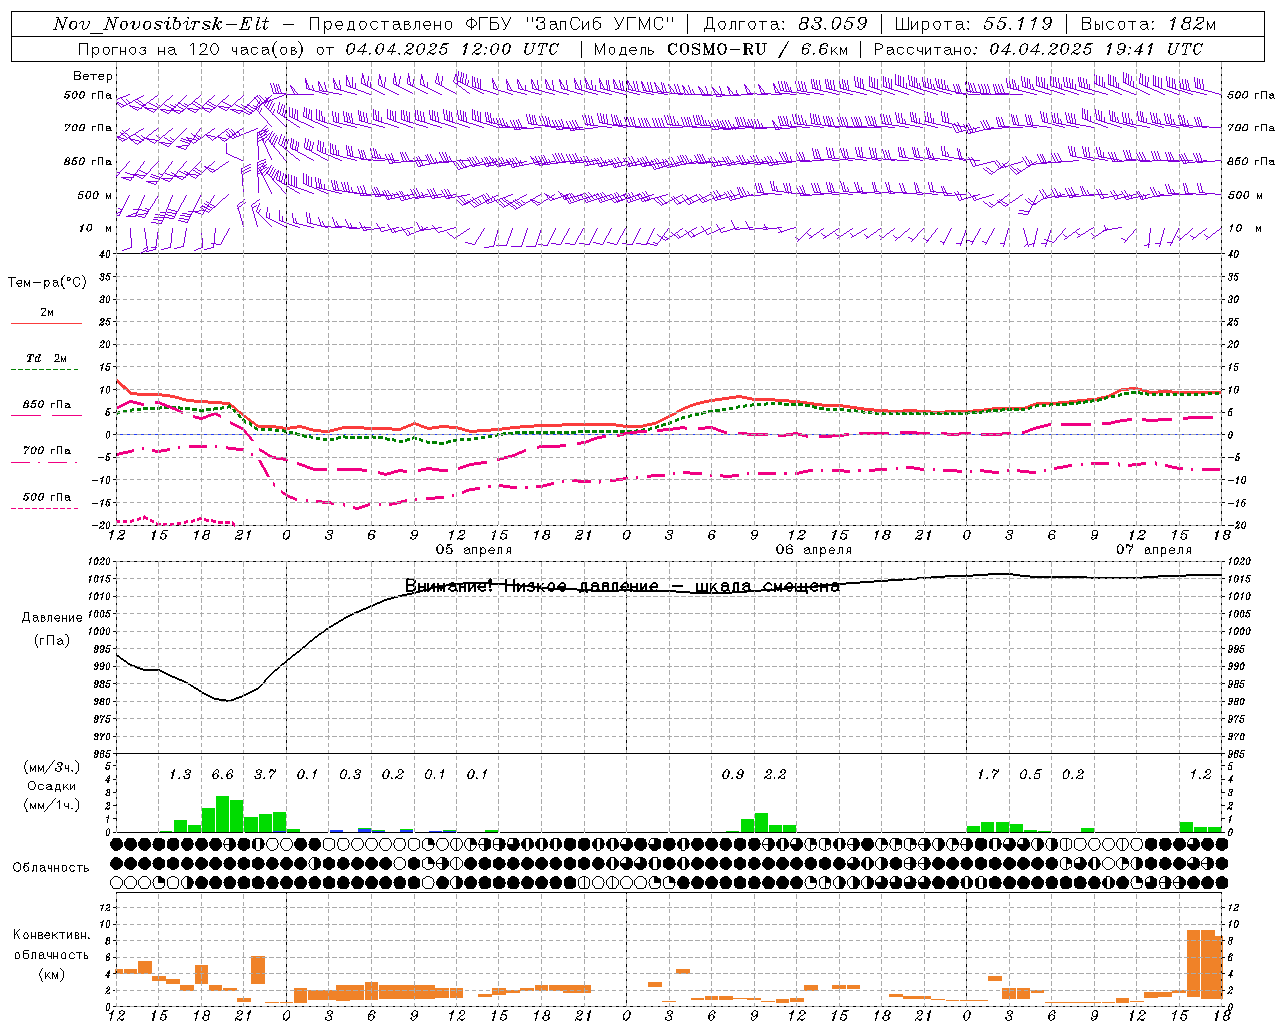Click the Давление pressure panel label
Image resolution: width=1280 pixels, height=1024 pixels.
click(x=51, y=618)
